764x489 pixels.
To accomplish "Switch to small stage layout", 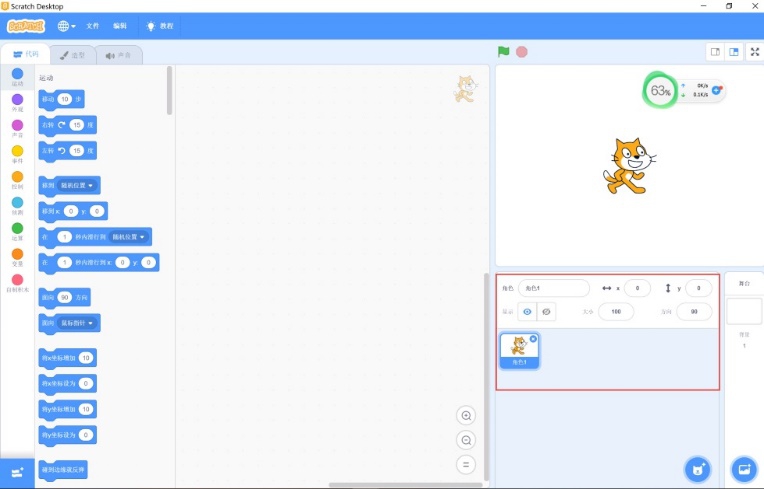I will [x=715, y=52].
